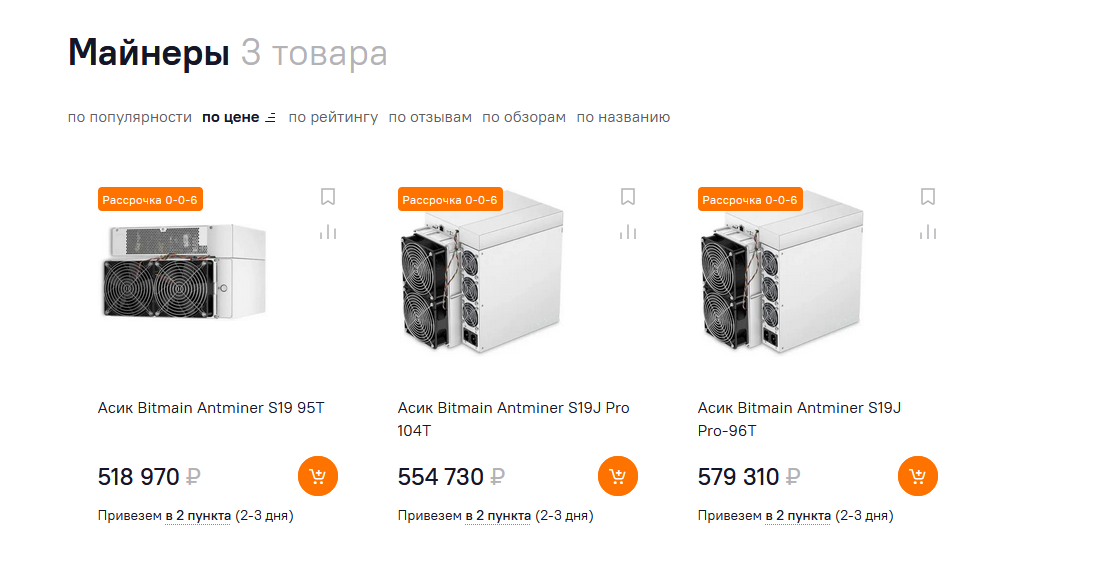Sort miners by rating

pyautogui.click(x=333, y=117)
